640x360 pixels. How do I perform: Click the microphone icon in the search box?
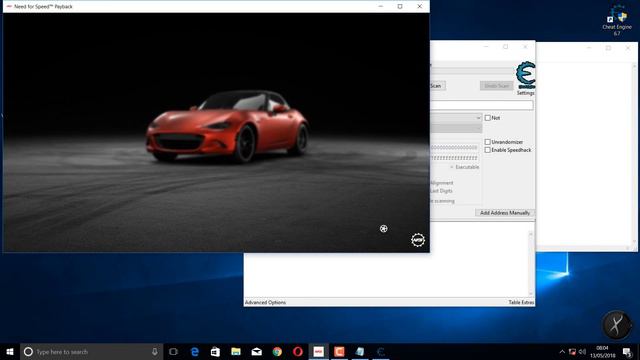155,351
